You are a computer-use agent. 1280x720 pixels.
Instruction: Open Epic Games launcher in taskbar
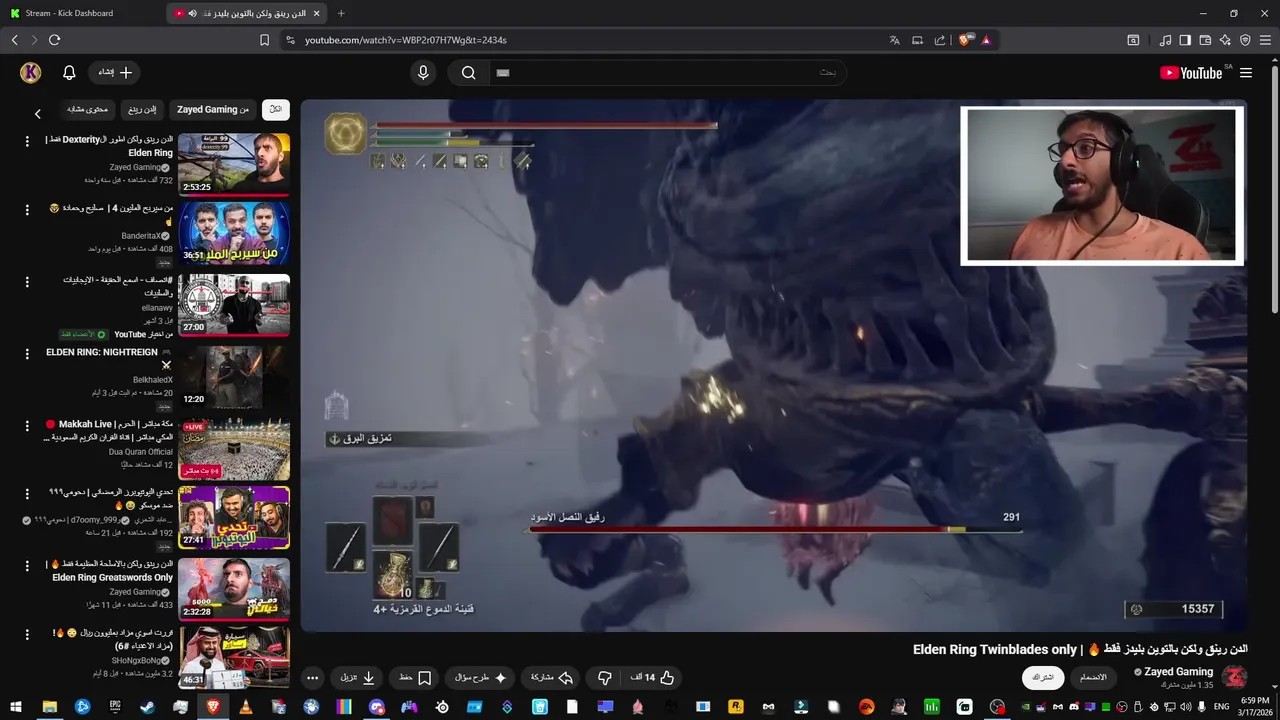tap(115, 707)
